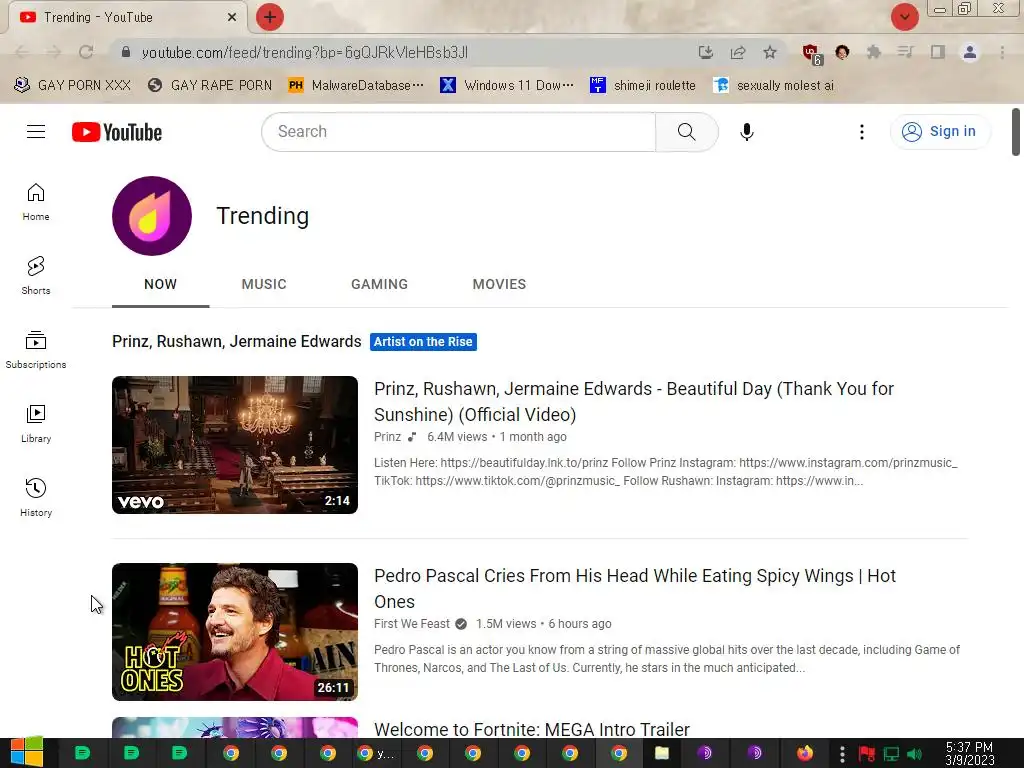Open the YouTube hamburger guide menu
Image resolution: width=1024 pixels, height=768 pixels.
click(36, 132)
